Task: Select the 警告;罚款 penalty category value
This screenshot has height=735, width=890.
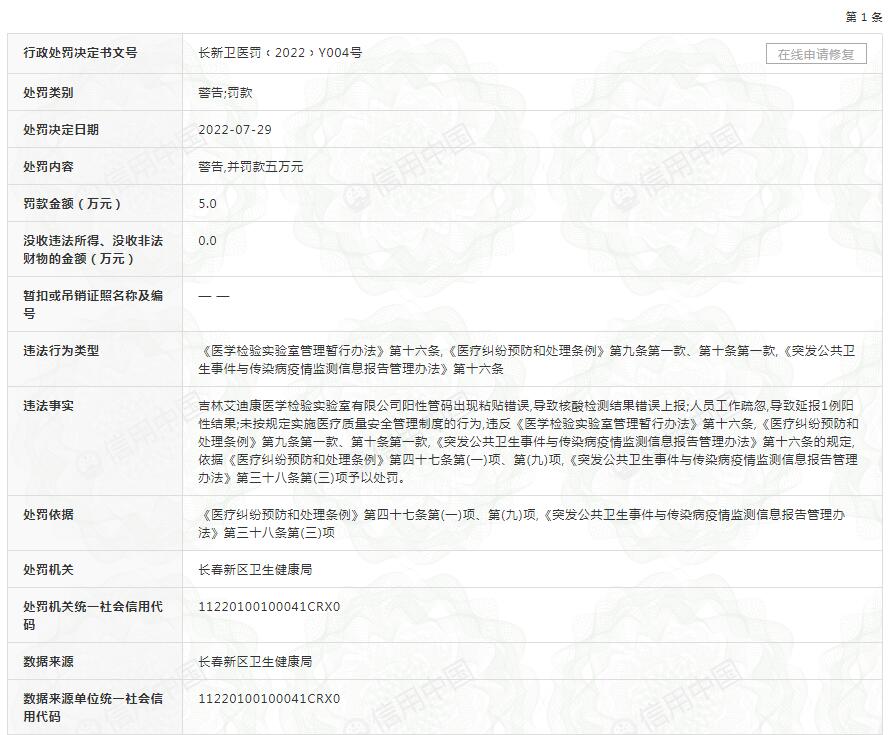Action: coord(225,93)
